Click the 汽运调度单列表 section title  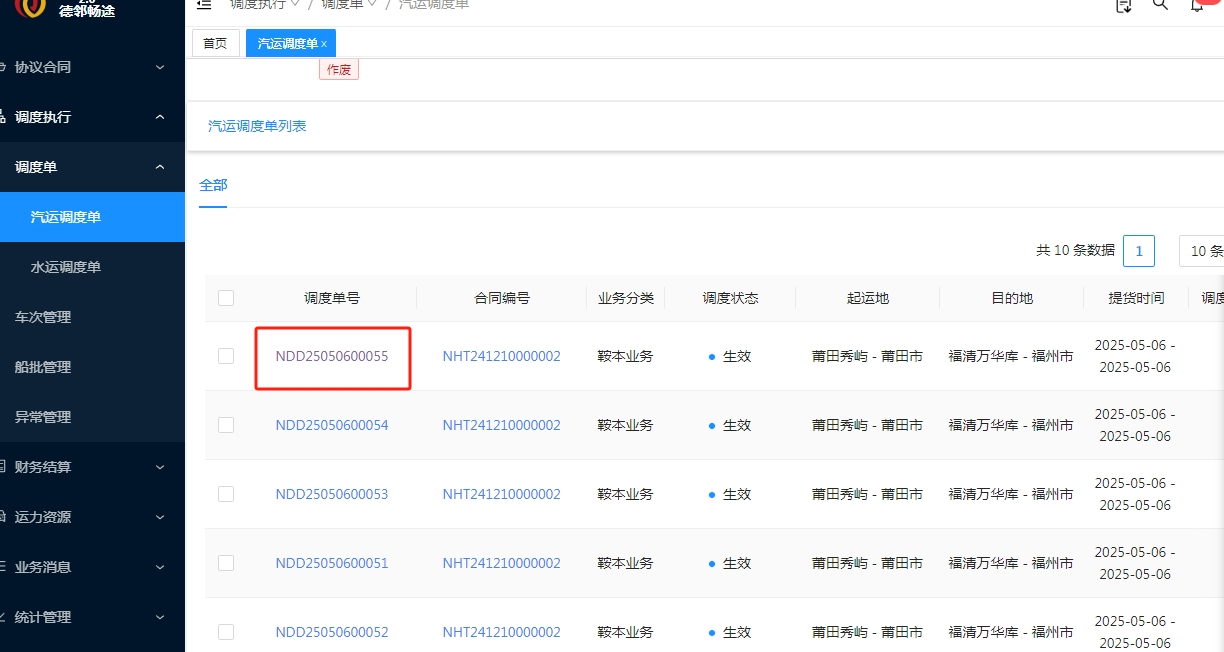257,126
